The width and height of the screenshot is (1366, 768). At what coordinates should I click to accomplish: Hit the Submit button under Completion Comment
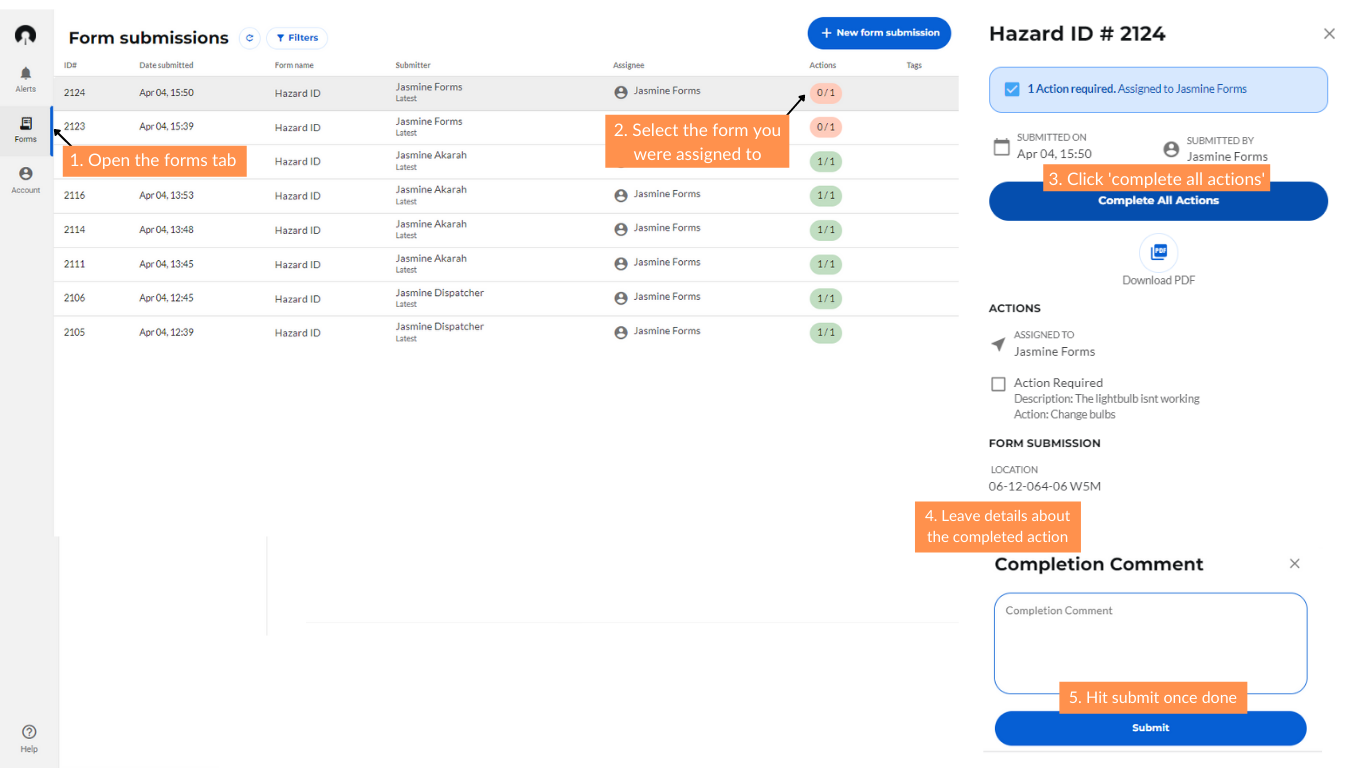[1149, 728]
